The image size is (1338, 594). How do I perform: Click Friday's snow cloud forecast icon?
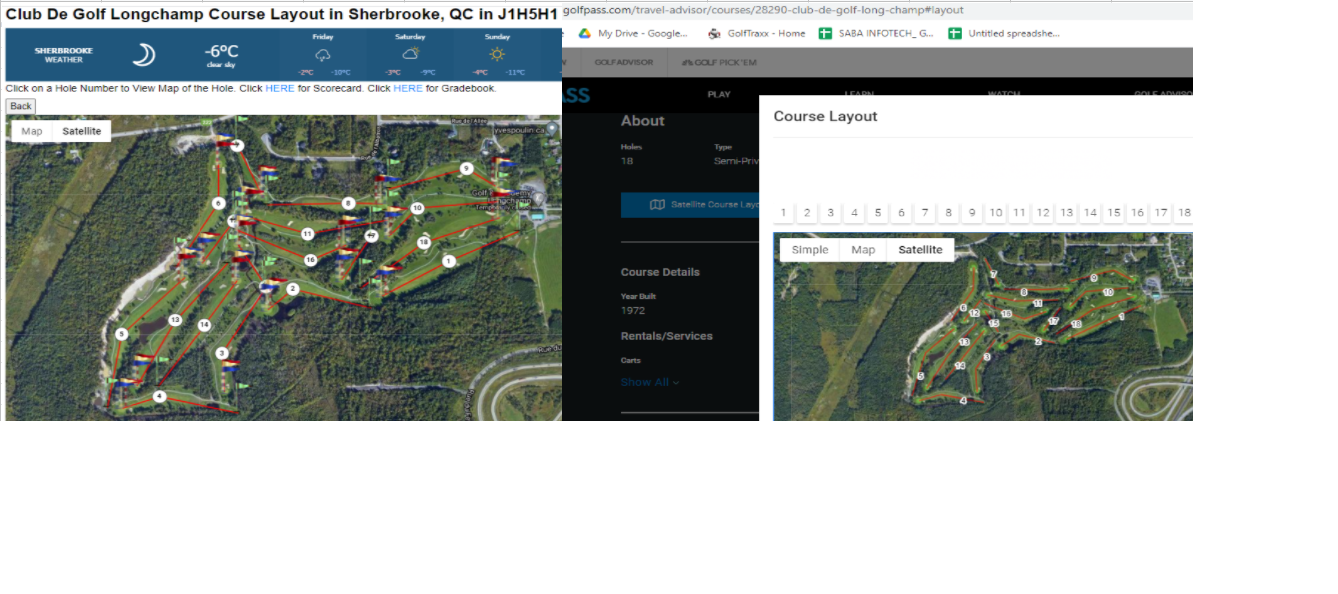[x=323, y=55]
